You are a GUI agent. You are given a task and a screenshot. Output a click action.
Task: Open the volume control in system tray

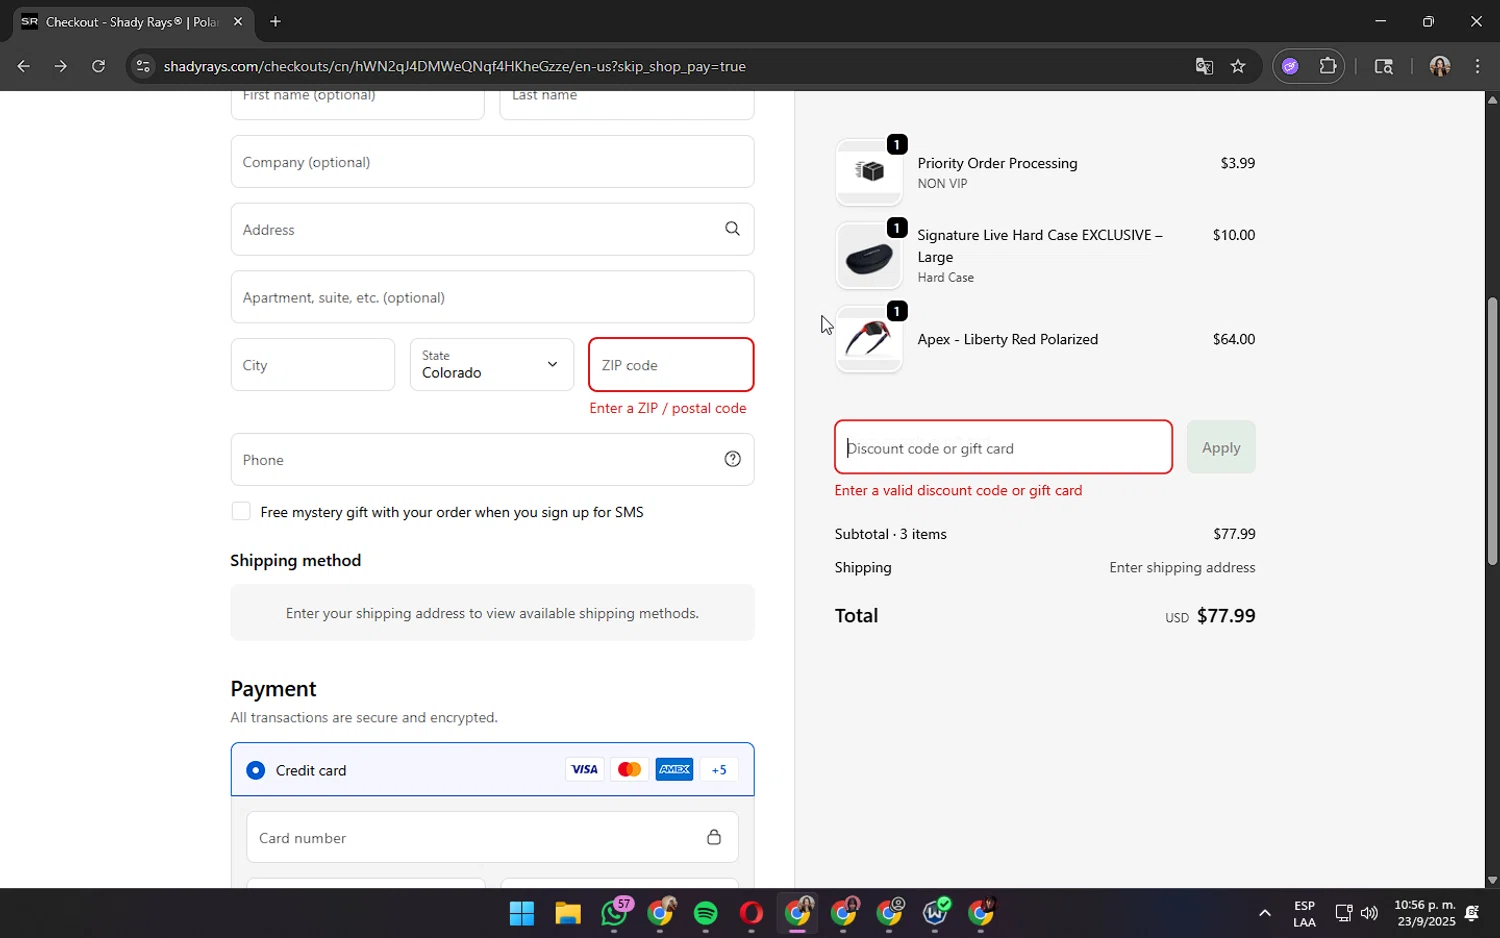(1369, 913)
